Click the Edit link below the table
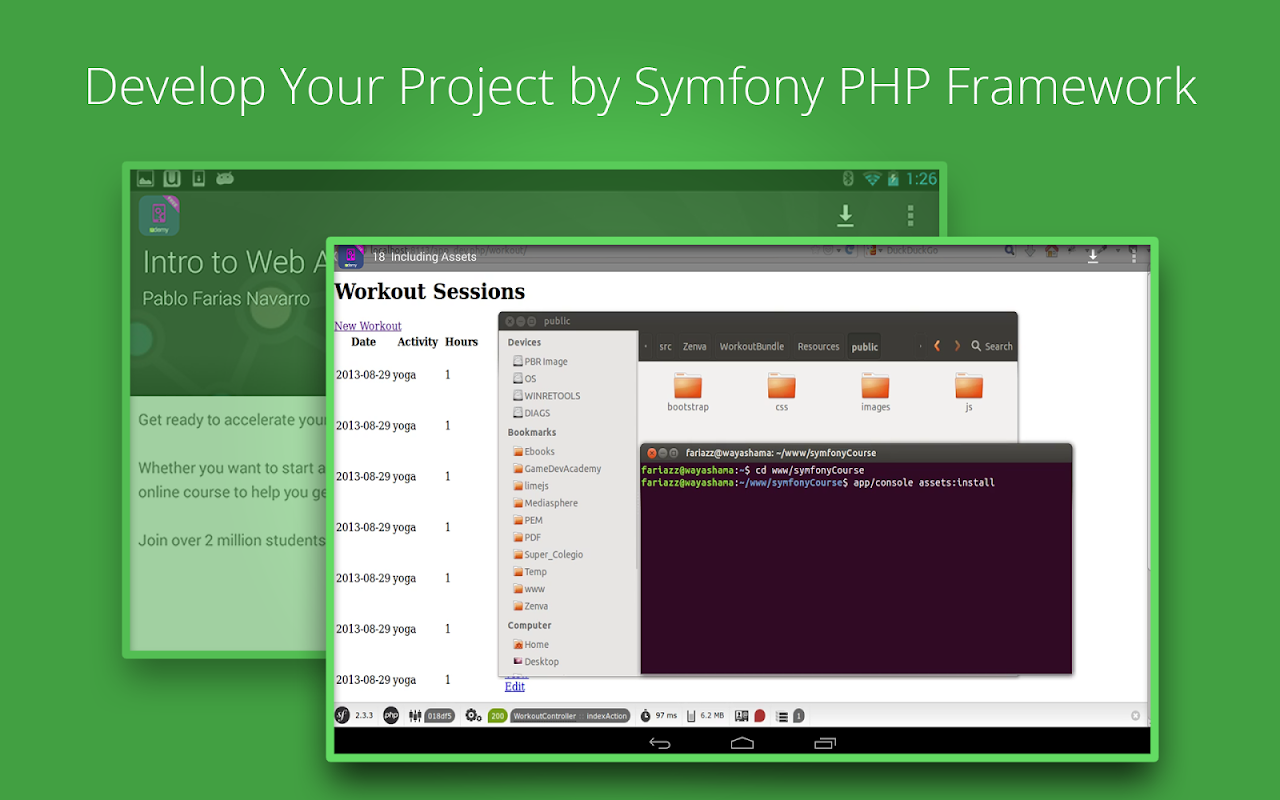The image size is (1280, 800). pos(515,686)
